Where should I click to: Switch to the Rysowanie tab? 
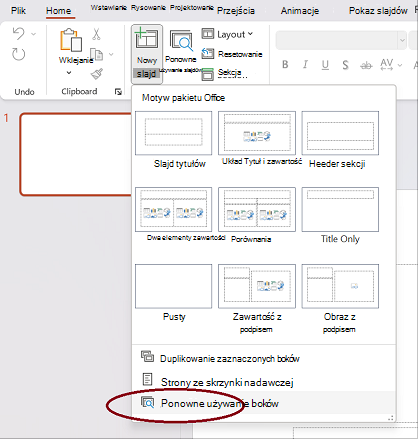point(148,8)
